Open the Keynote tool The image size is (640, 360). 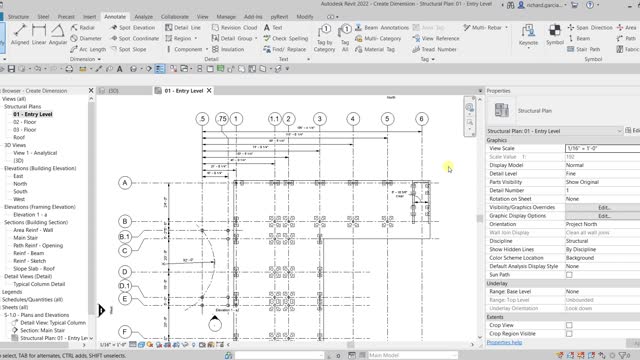[x=528, y=36]
